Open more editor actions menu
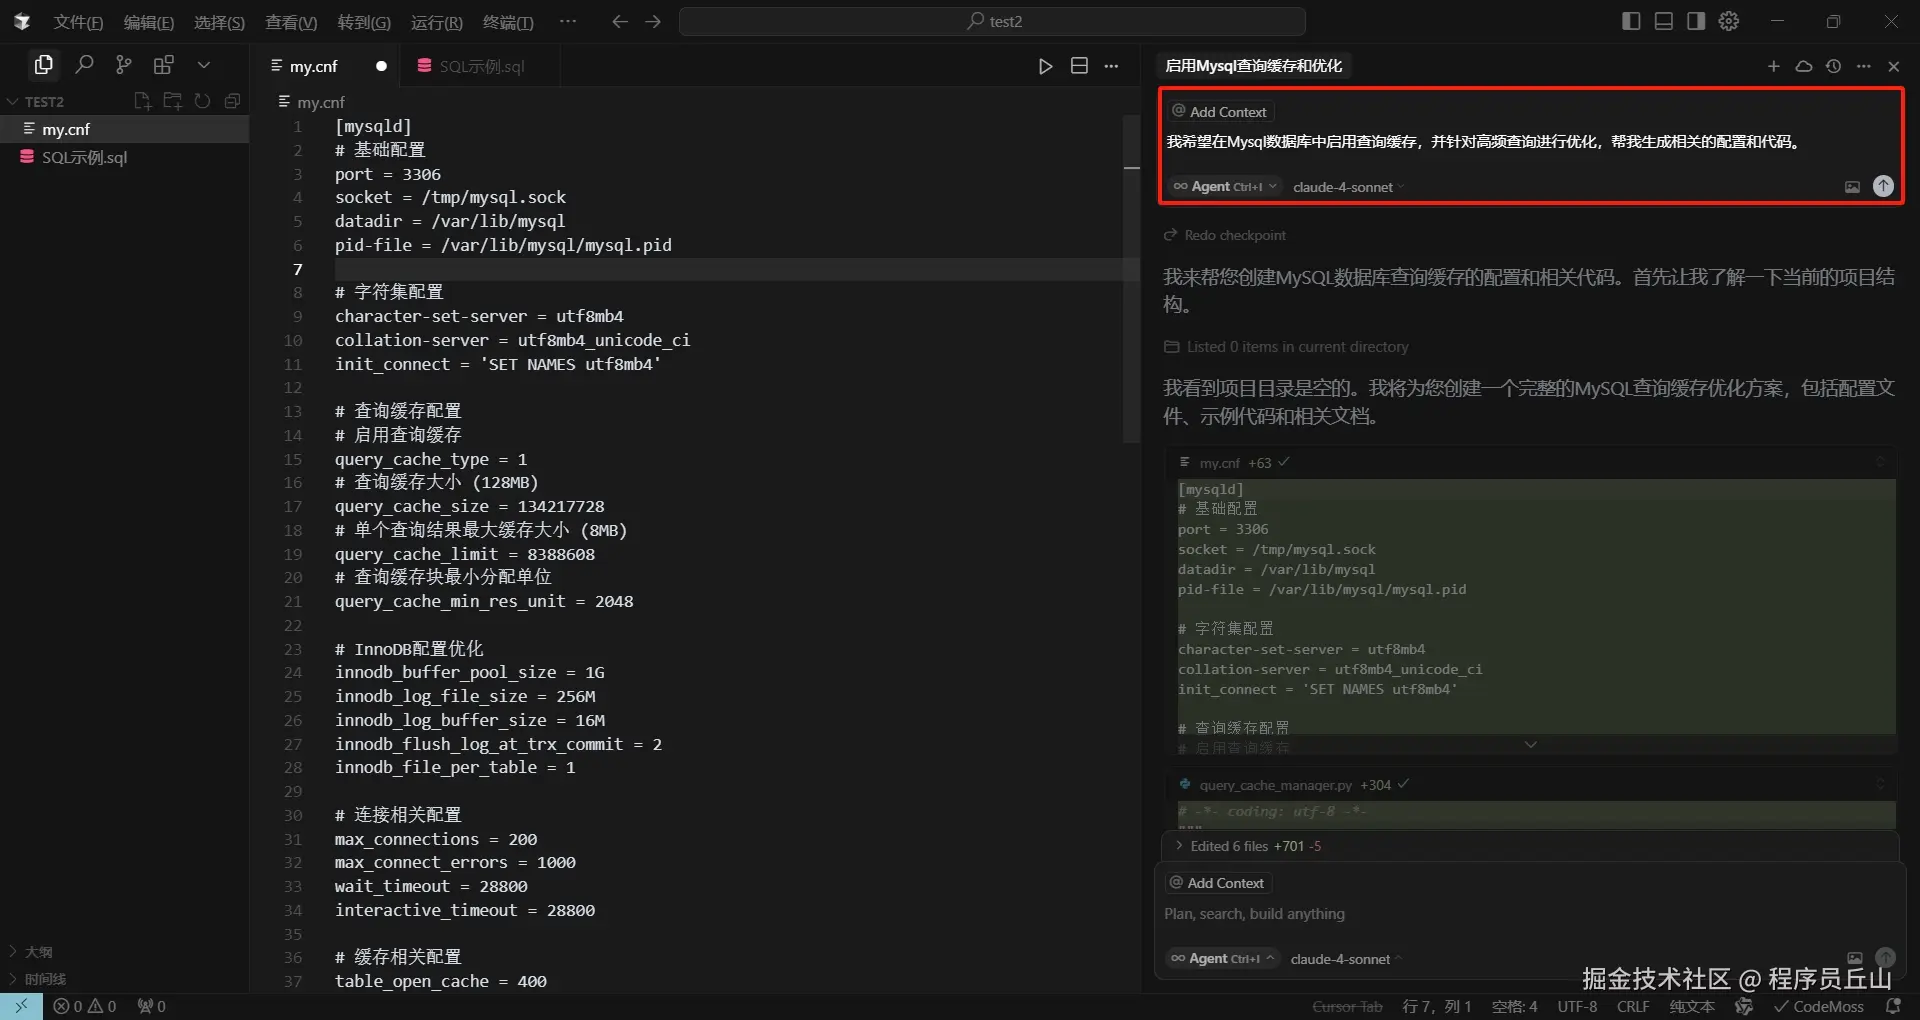 click(x=1112, y=66)
